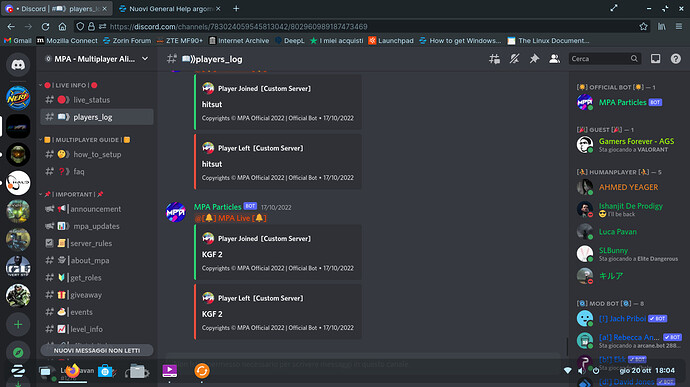Open the Threads icon in channel header

494,59
